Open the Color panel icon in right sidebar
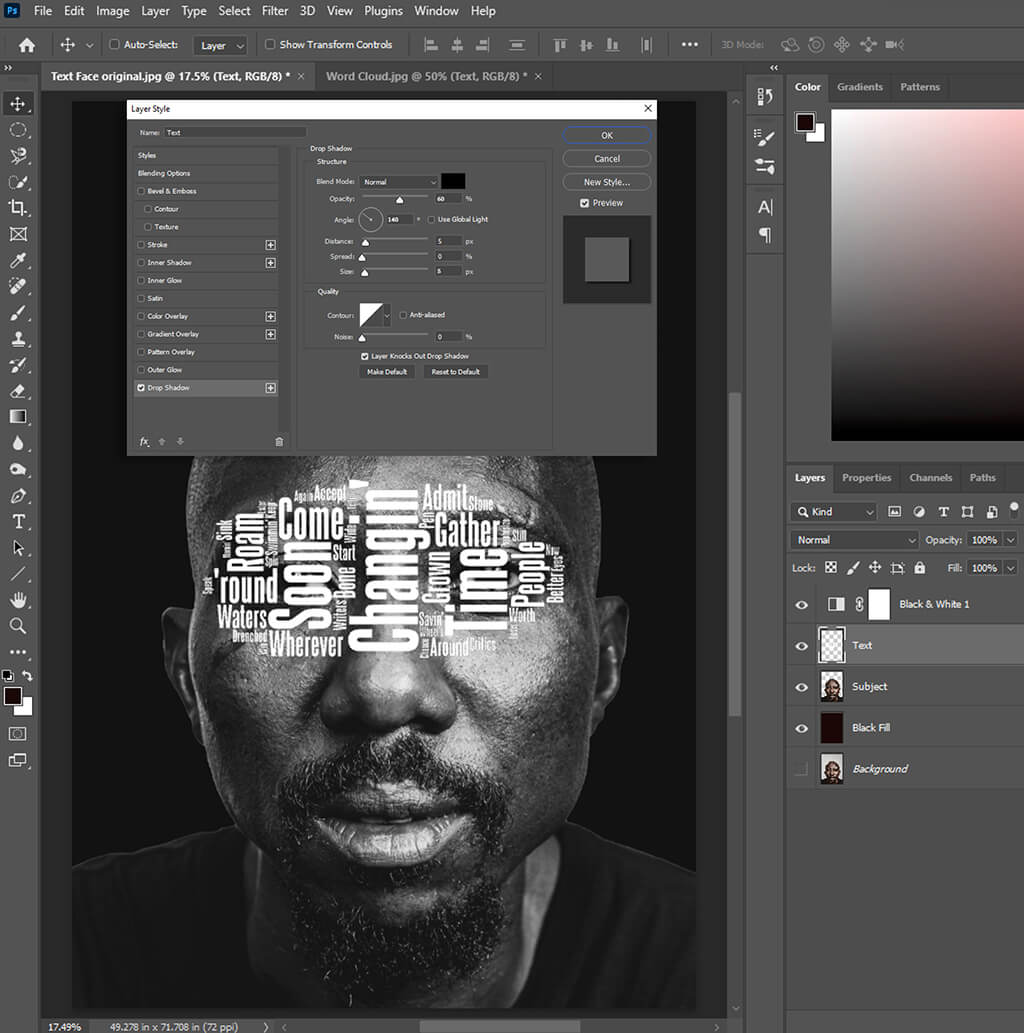This screenshot has height=1033, width=1024. pos(807,87)
